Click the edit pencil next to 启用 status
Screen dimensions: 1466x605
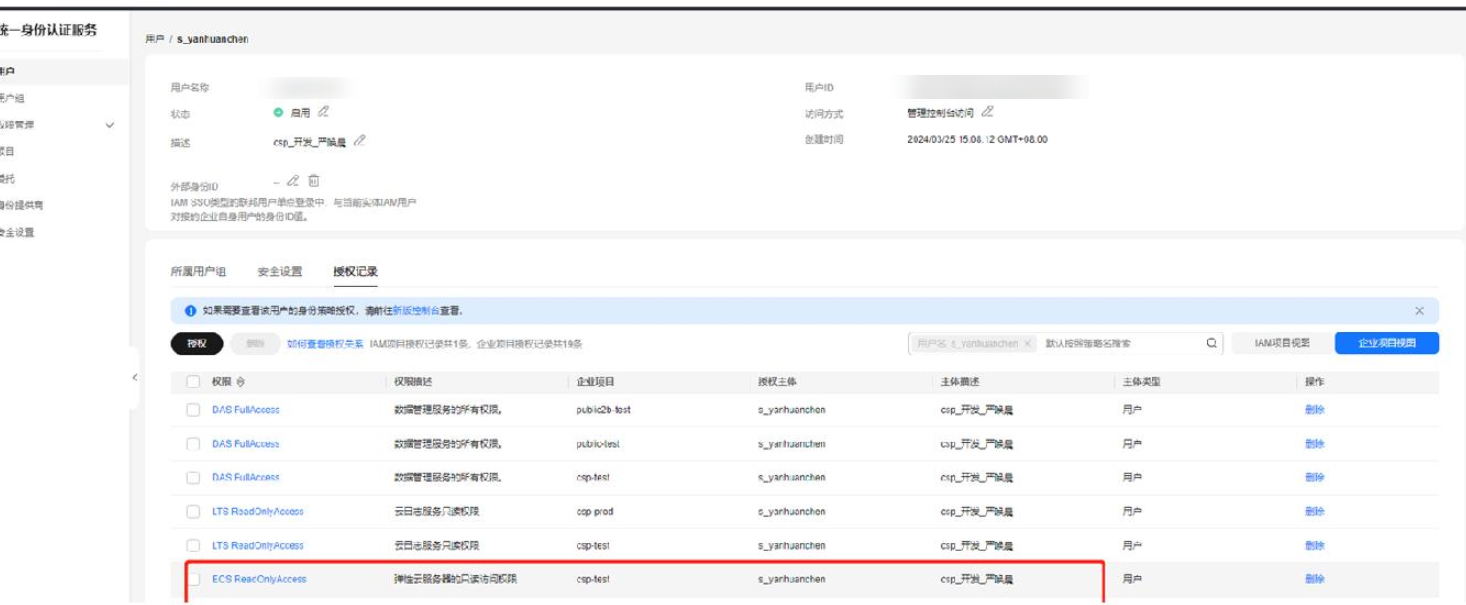coord(323,113)
